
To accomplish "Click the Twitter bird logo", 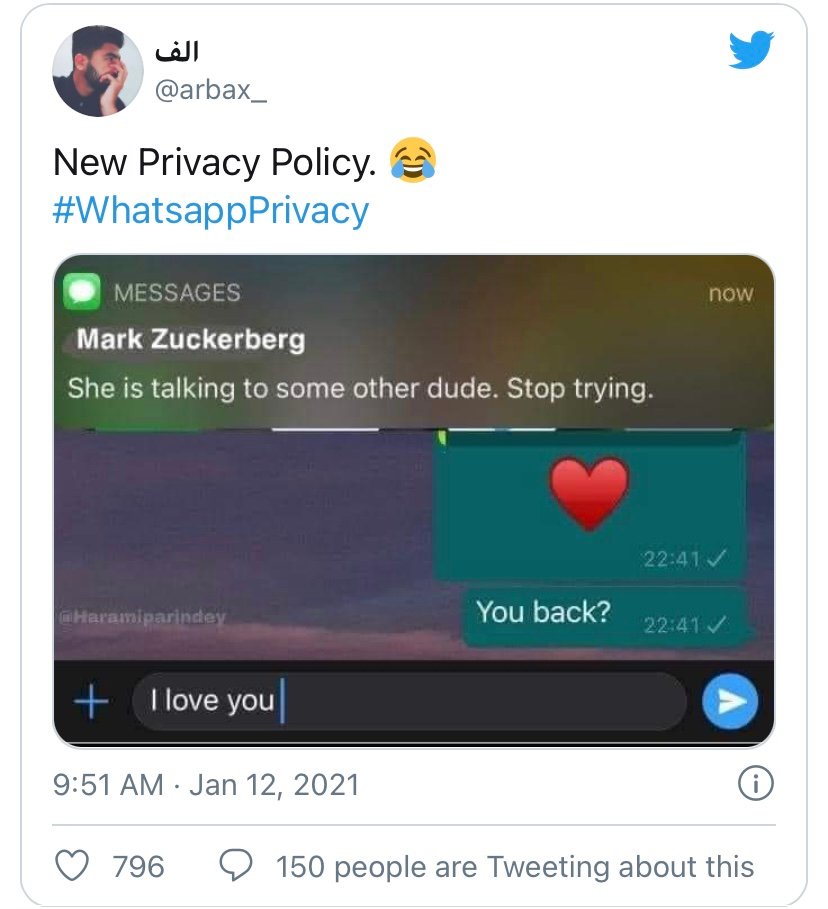I will [x=751, y=49].
